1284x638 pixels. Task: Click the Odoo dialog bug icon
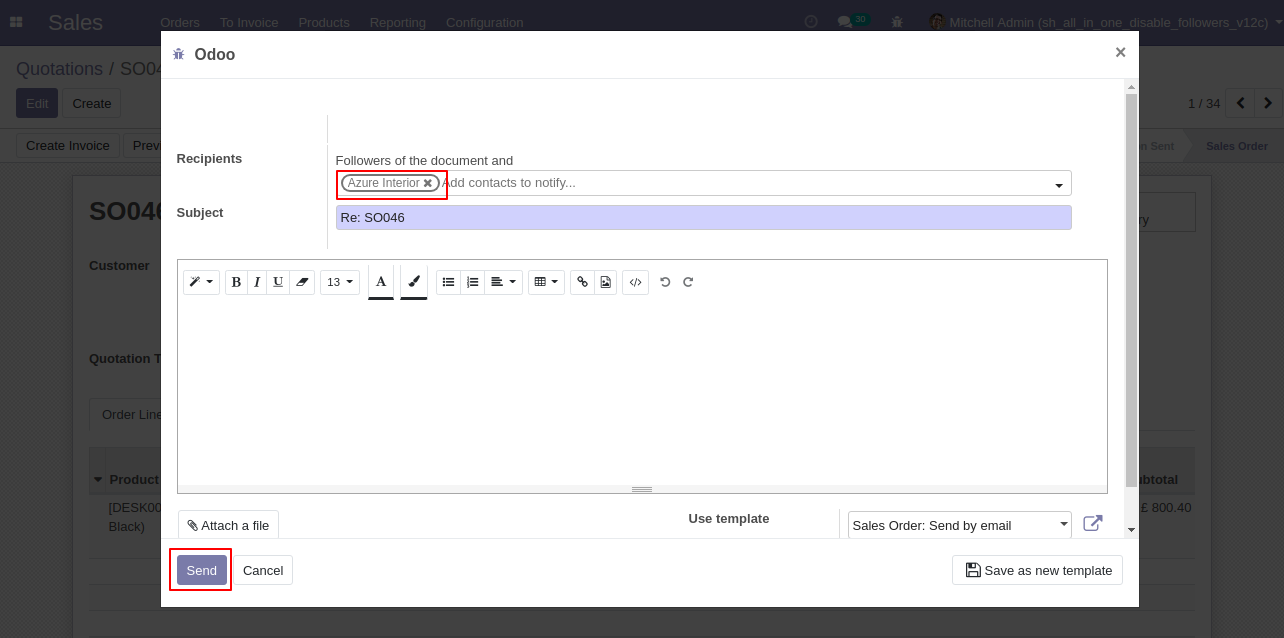click(x=179, y=54)
